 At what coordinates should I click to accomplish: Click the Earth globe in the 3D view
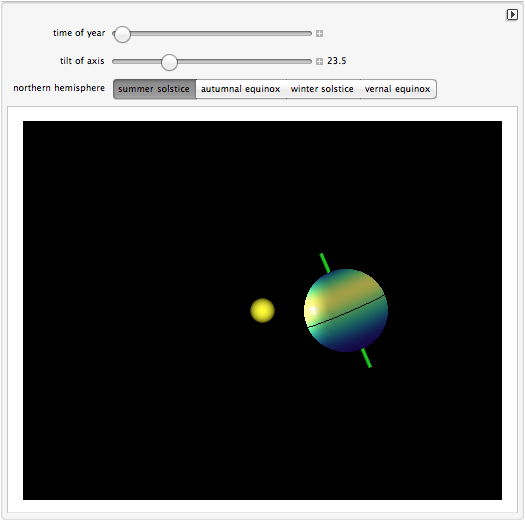coord(346,310)
